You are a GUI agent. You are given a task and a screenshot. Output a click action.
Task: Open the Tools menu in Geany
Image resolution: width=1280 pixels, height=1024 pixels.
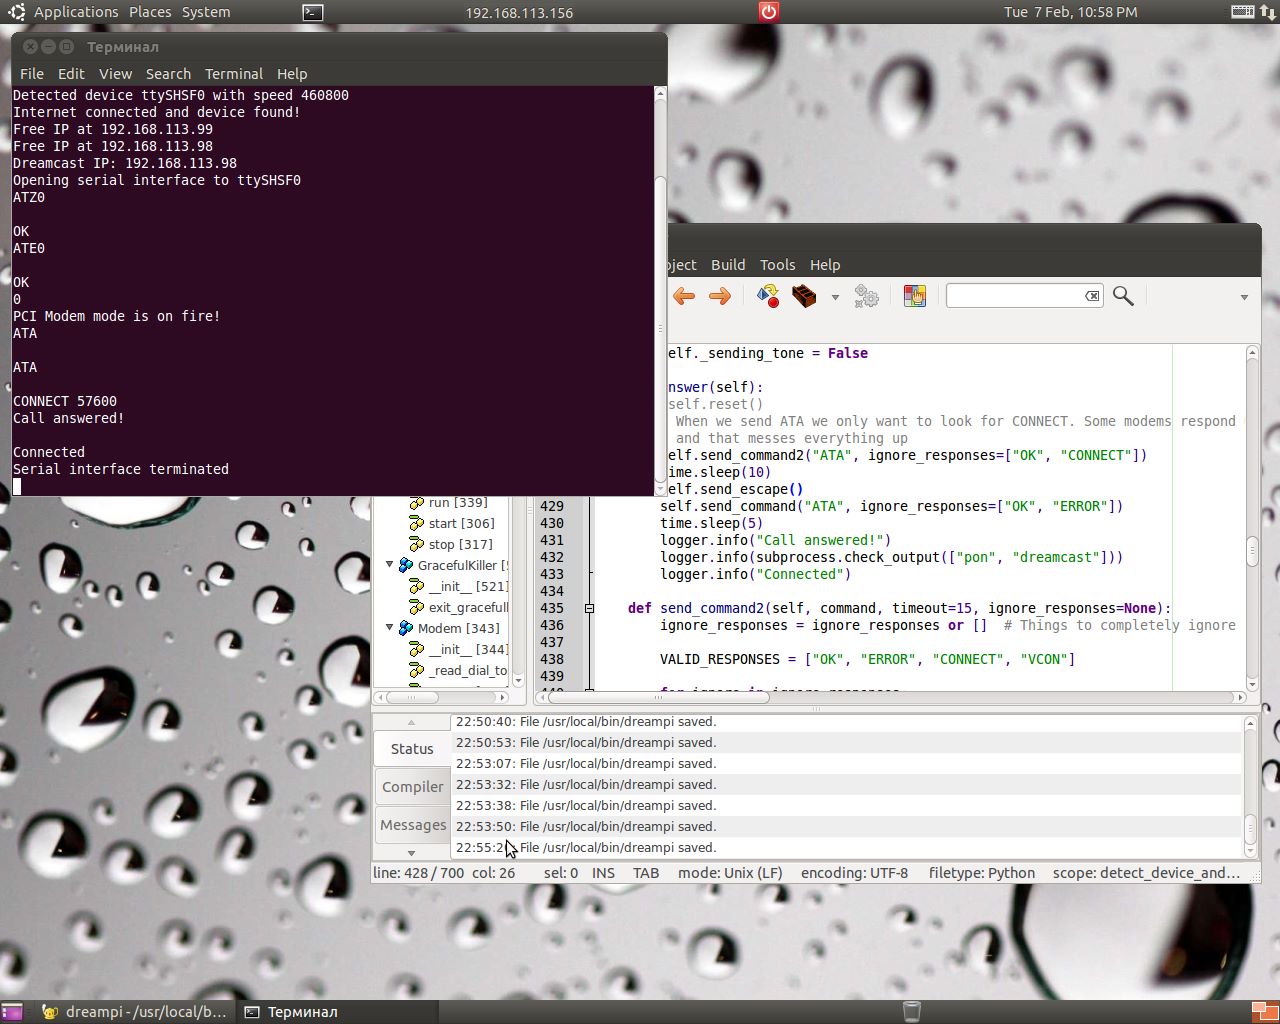(777, 265)
